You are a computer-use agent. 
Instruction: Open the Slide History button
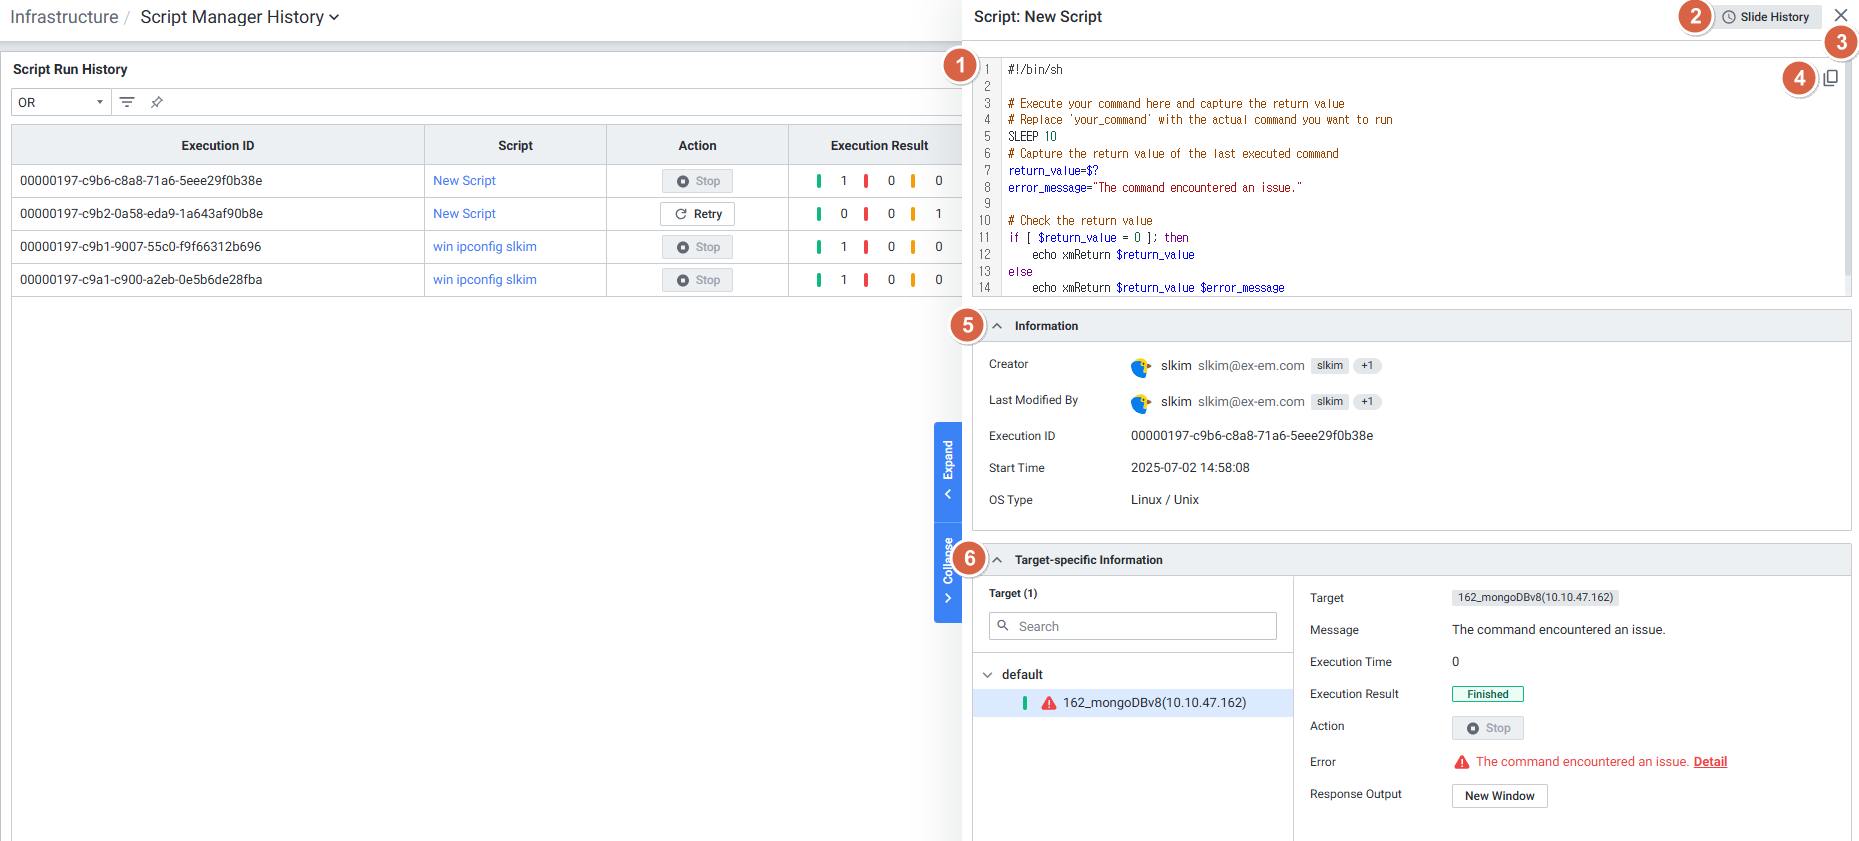(1765, 17)
